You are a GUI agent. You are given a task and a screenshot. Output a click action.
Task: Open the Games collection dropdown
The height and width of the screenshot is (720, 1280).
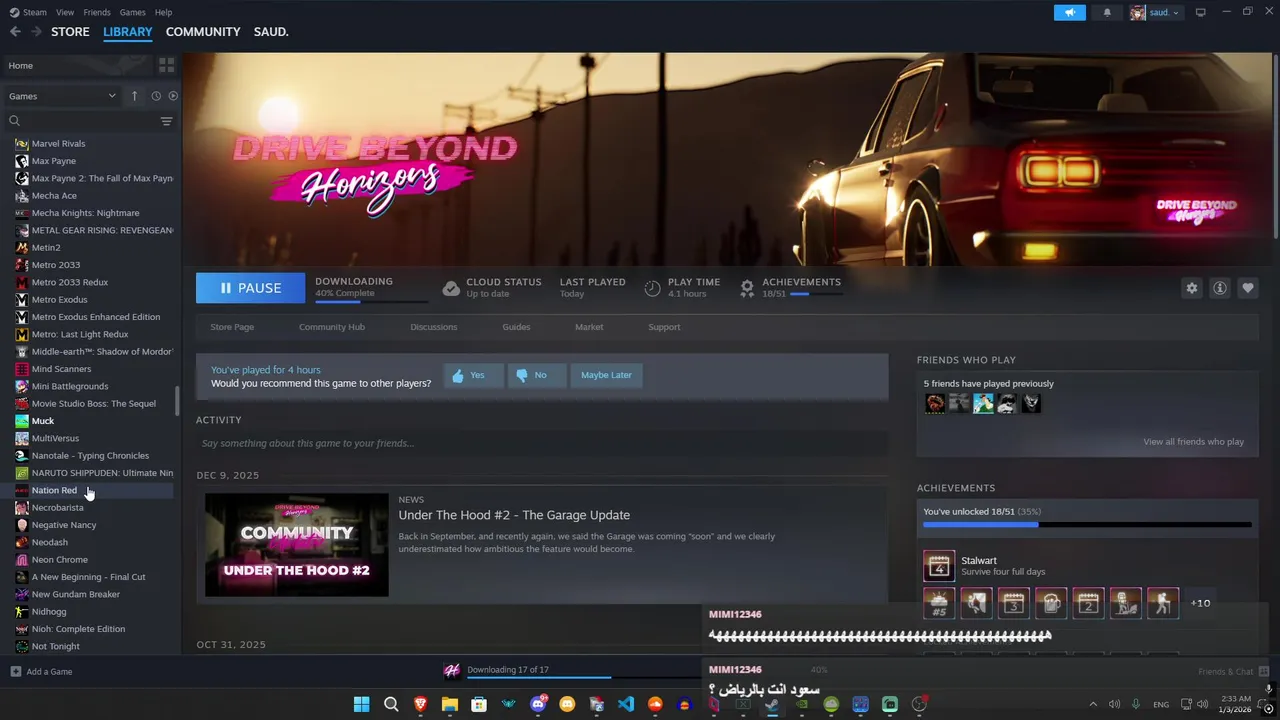62,96
